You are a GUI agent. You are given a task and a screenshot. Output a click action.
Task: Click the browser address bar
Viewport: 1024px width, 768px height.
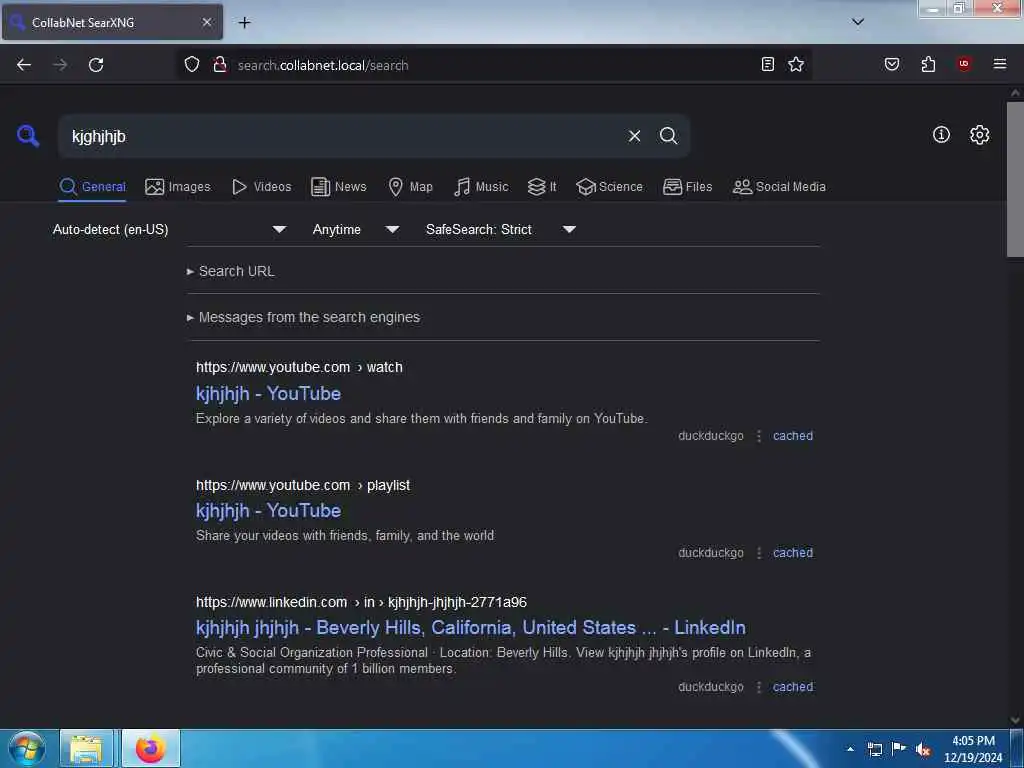[493, 65]
